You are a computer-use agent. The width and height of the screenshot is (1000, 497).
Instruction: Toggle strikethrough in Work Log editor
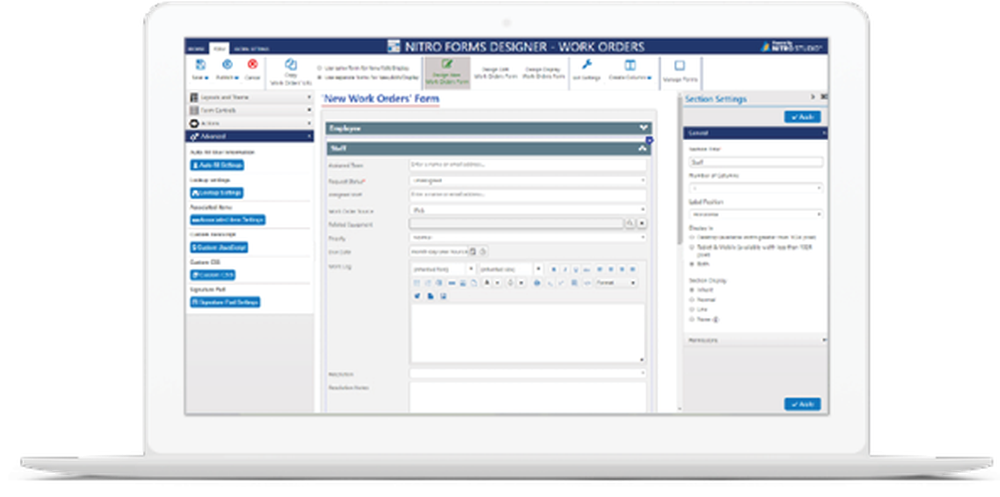tap(587, 269)
